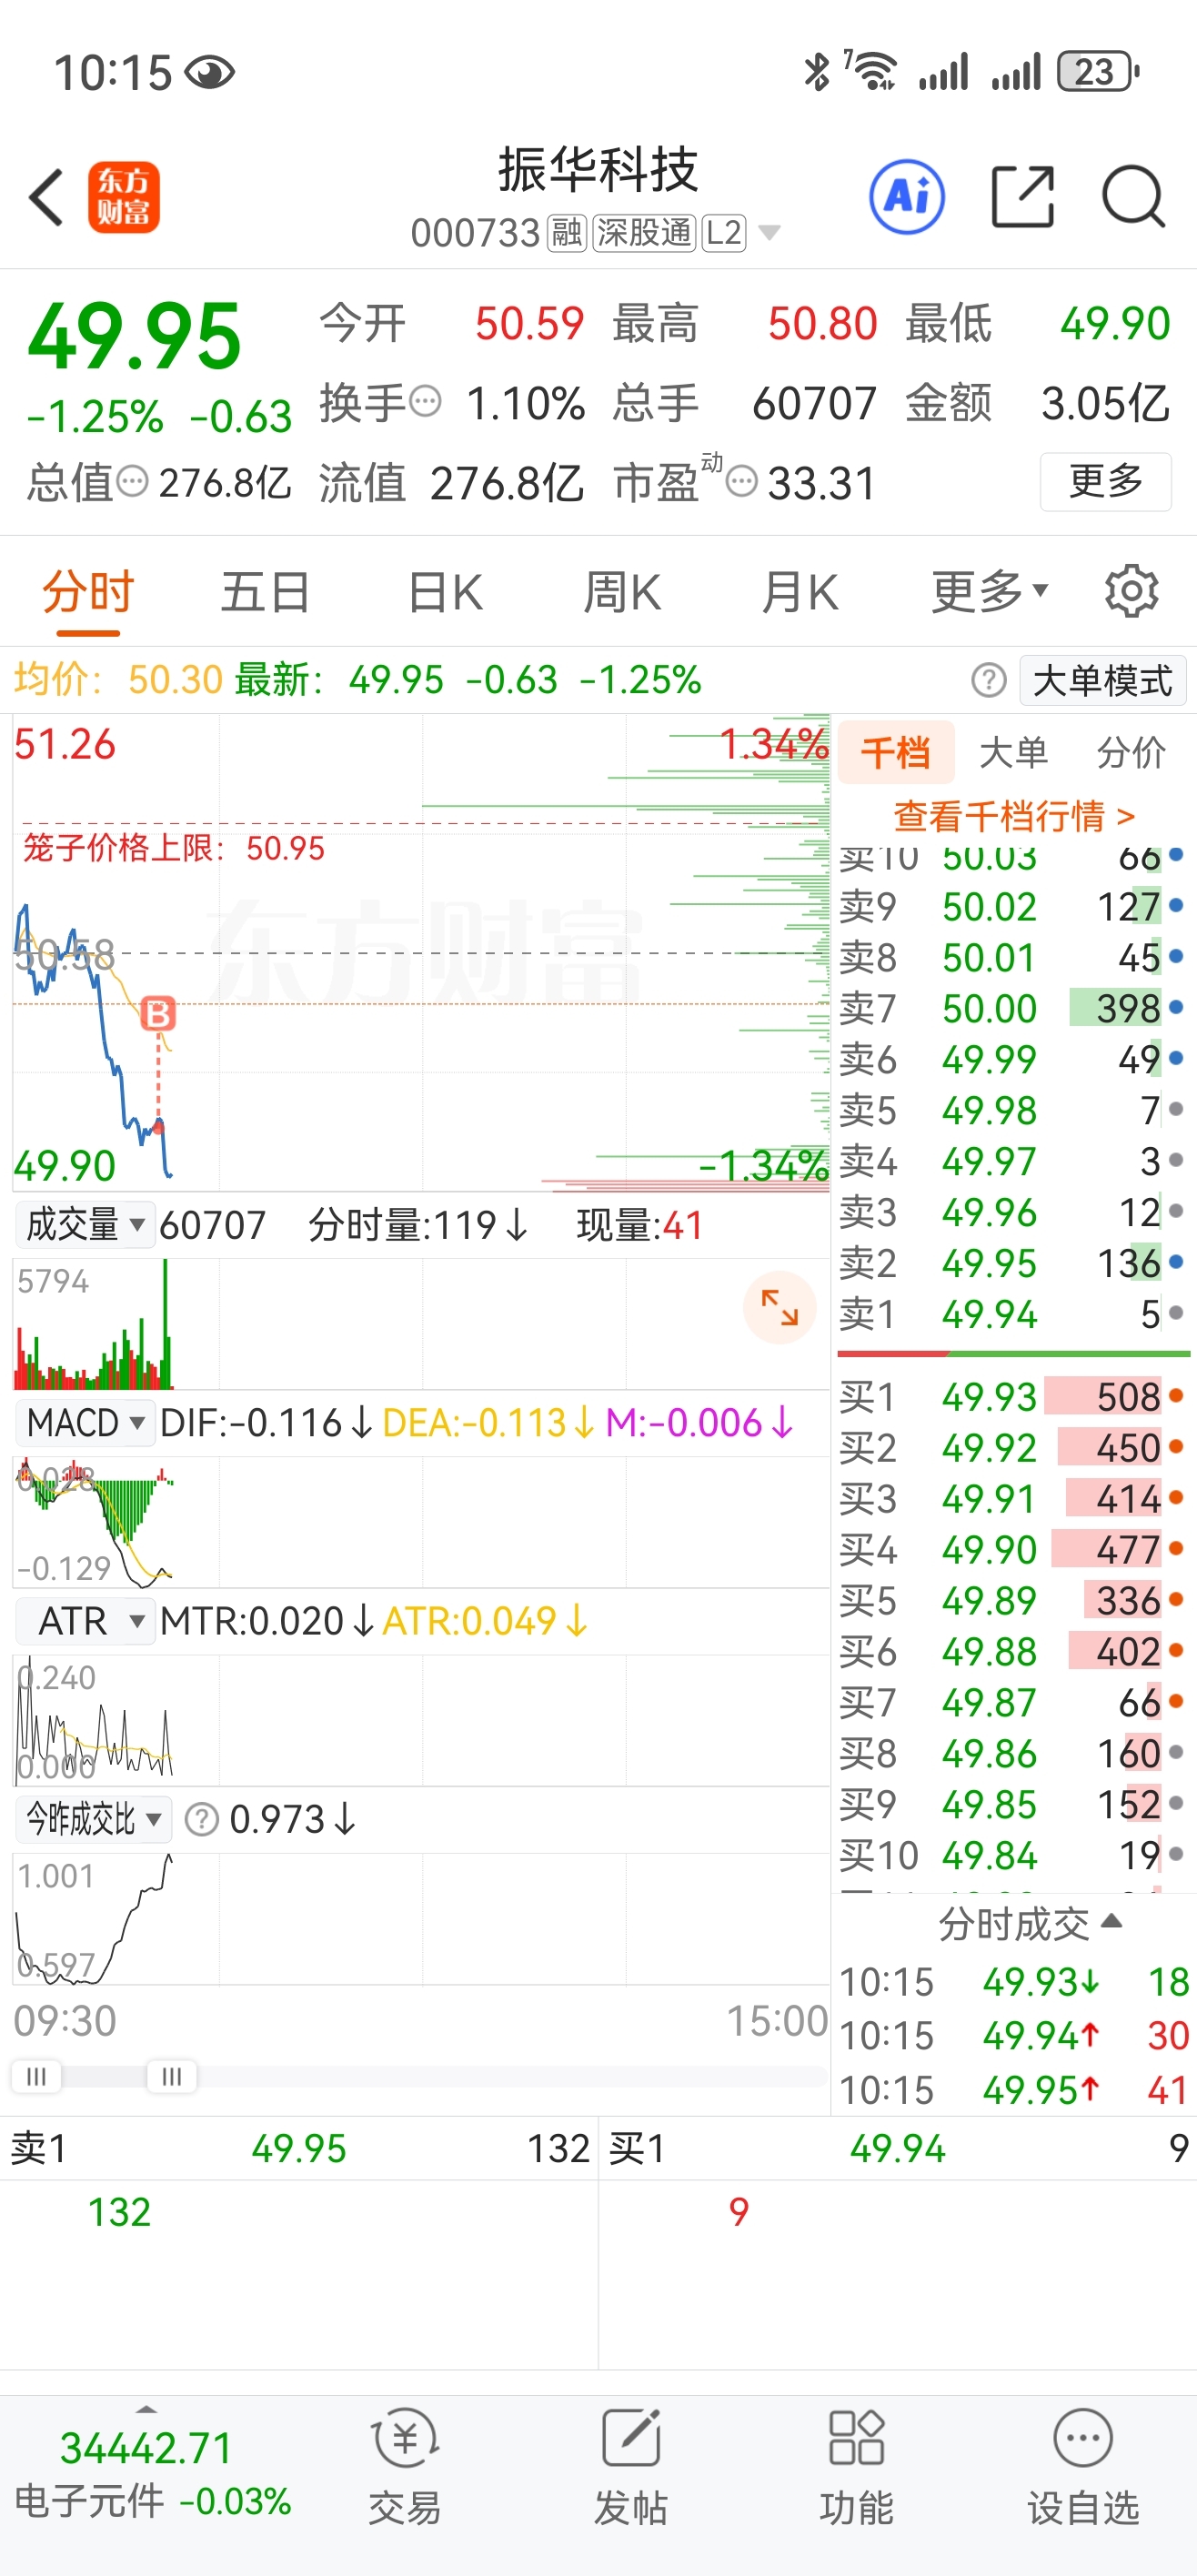The image size is (1197, 2576).
Task: Tap the battery indicator
Action: (x=1098, y=72)
